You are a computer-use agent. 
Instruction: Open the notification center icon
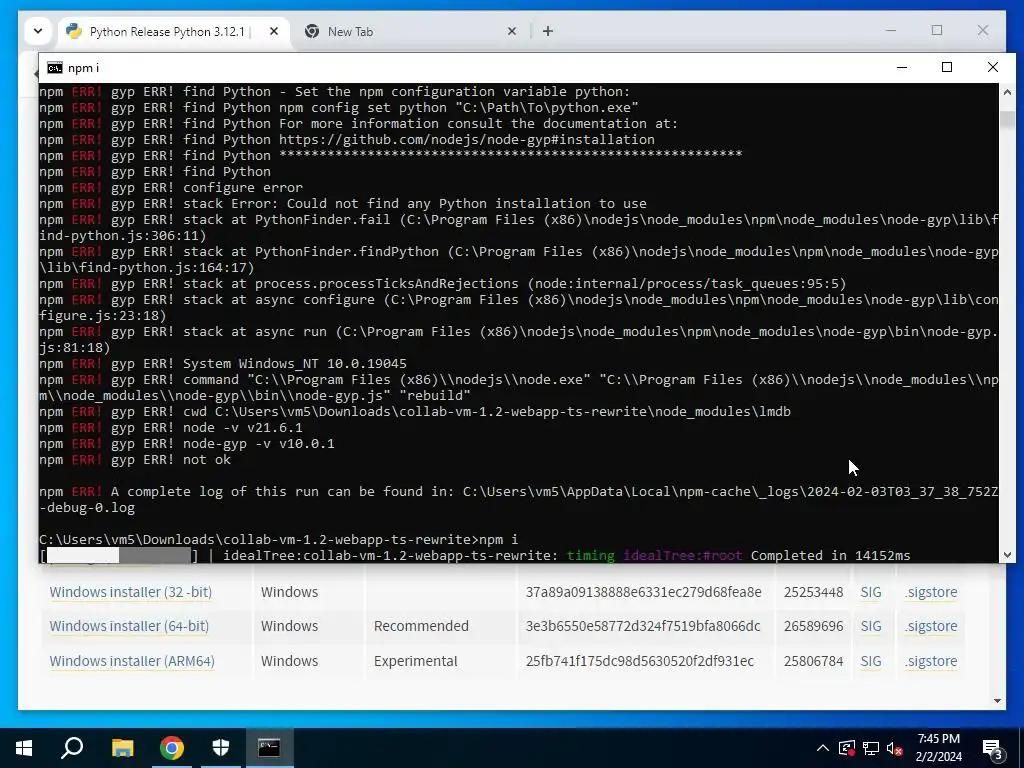pyautogui.click(x=993, y=749)
